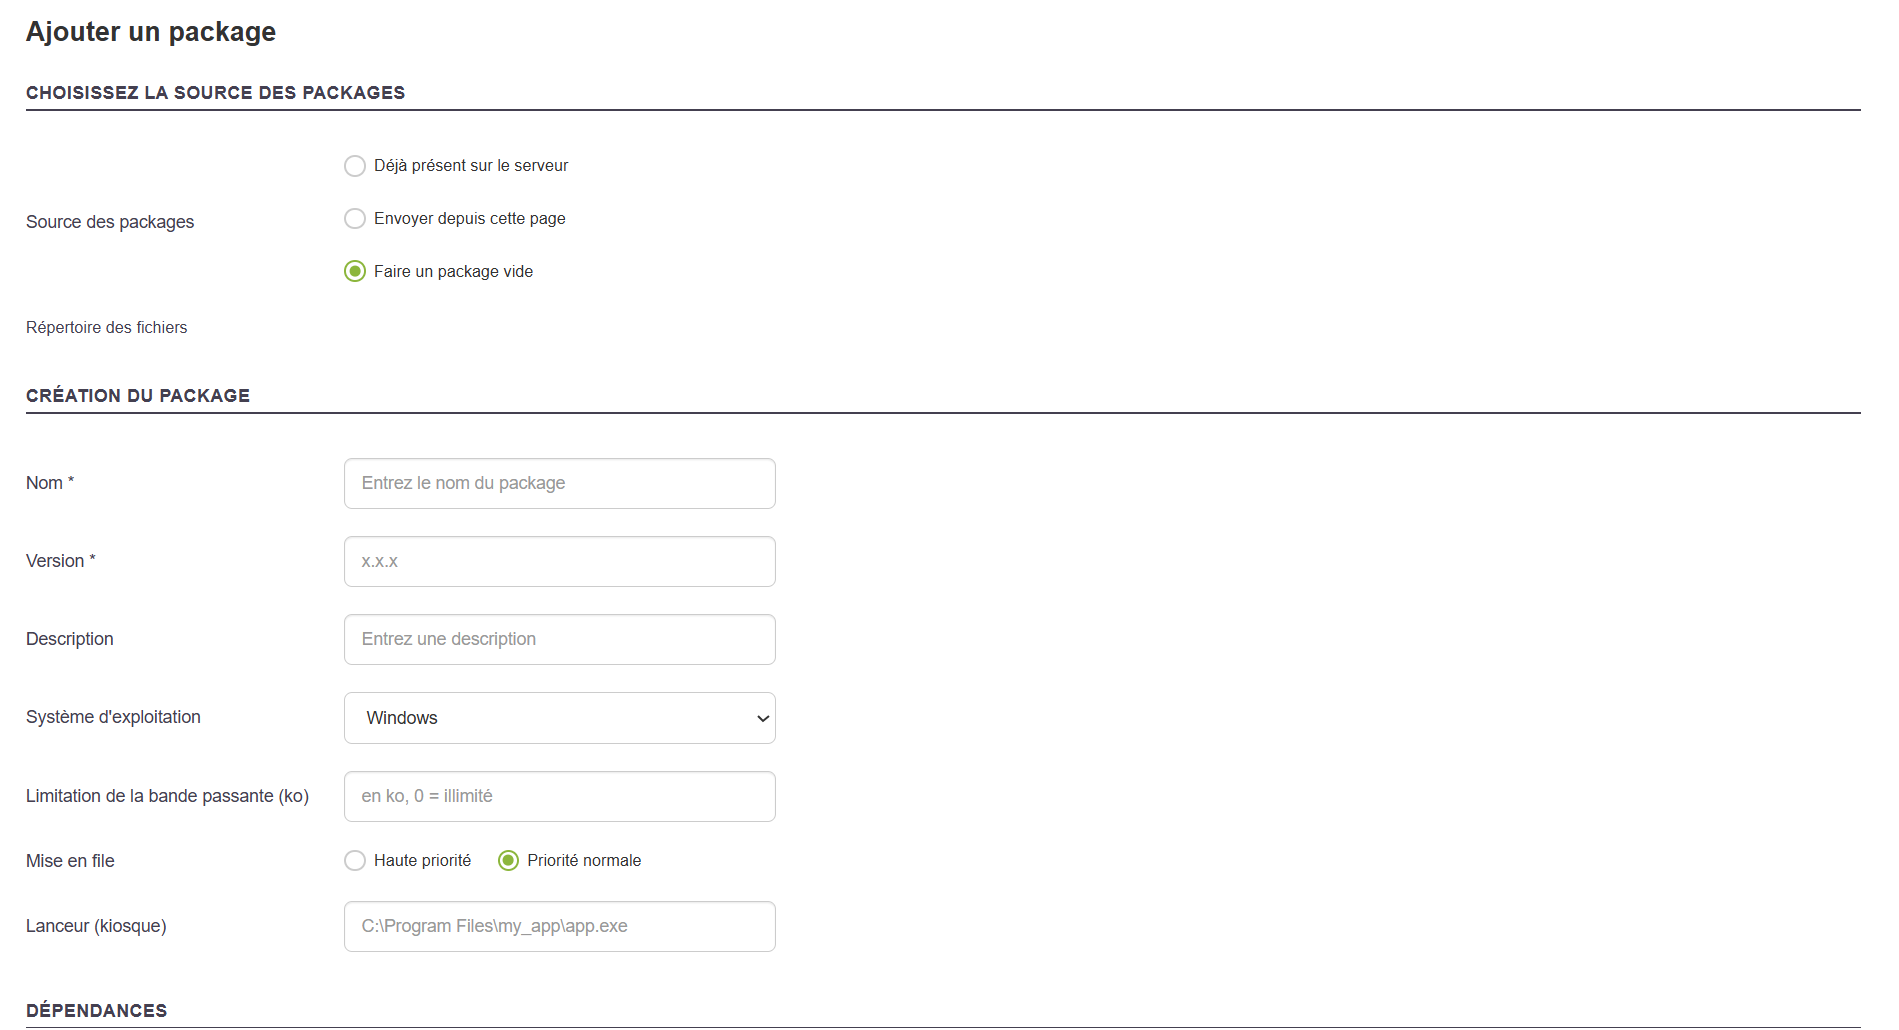
Task: Click the 'DÉPENDANCES' section heading
Action: (x=96, y=1011)
